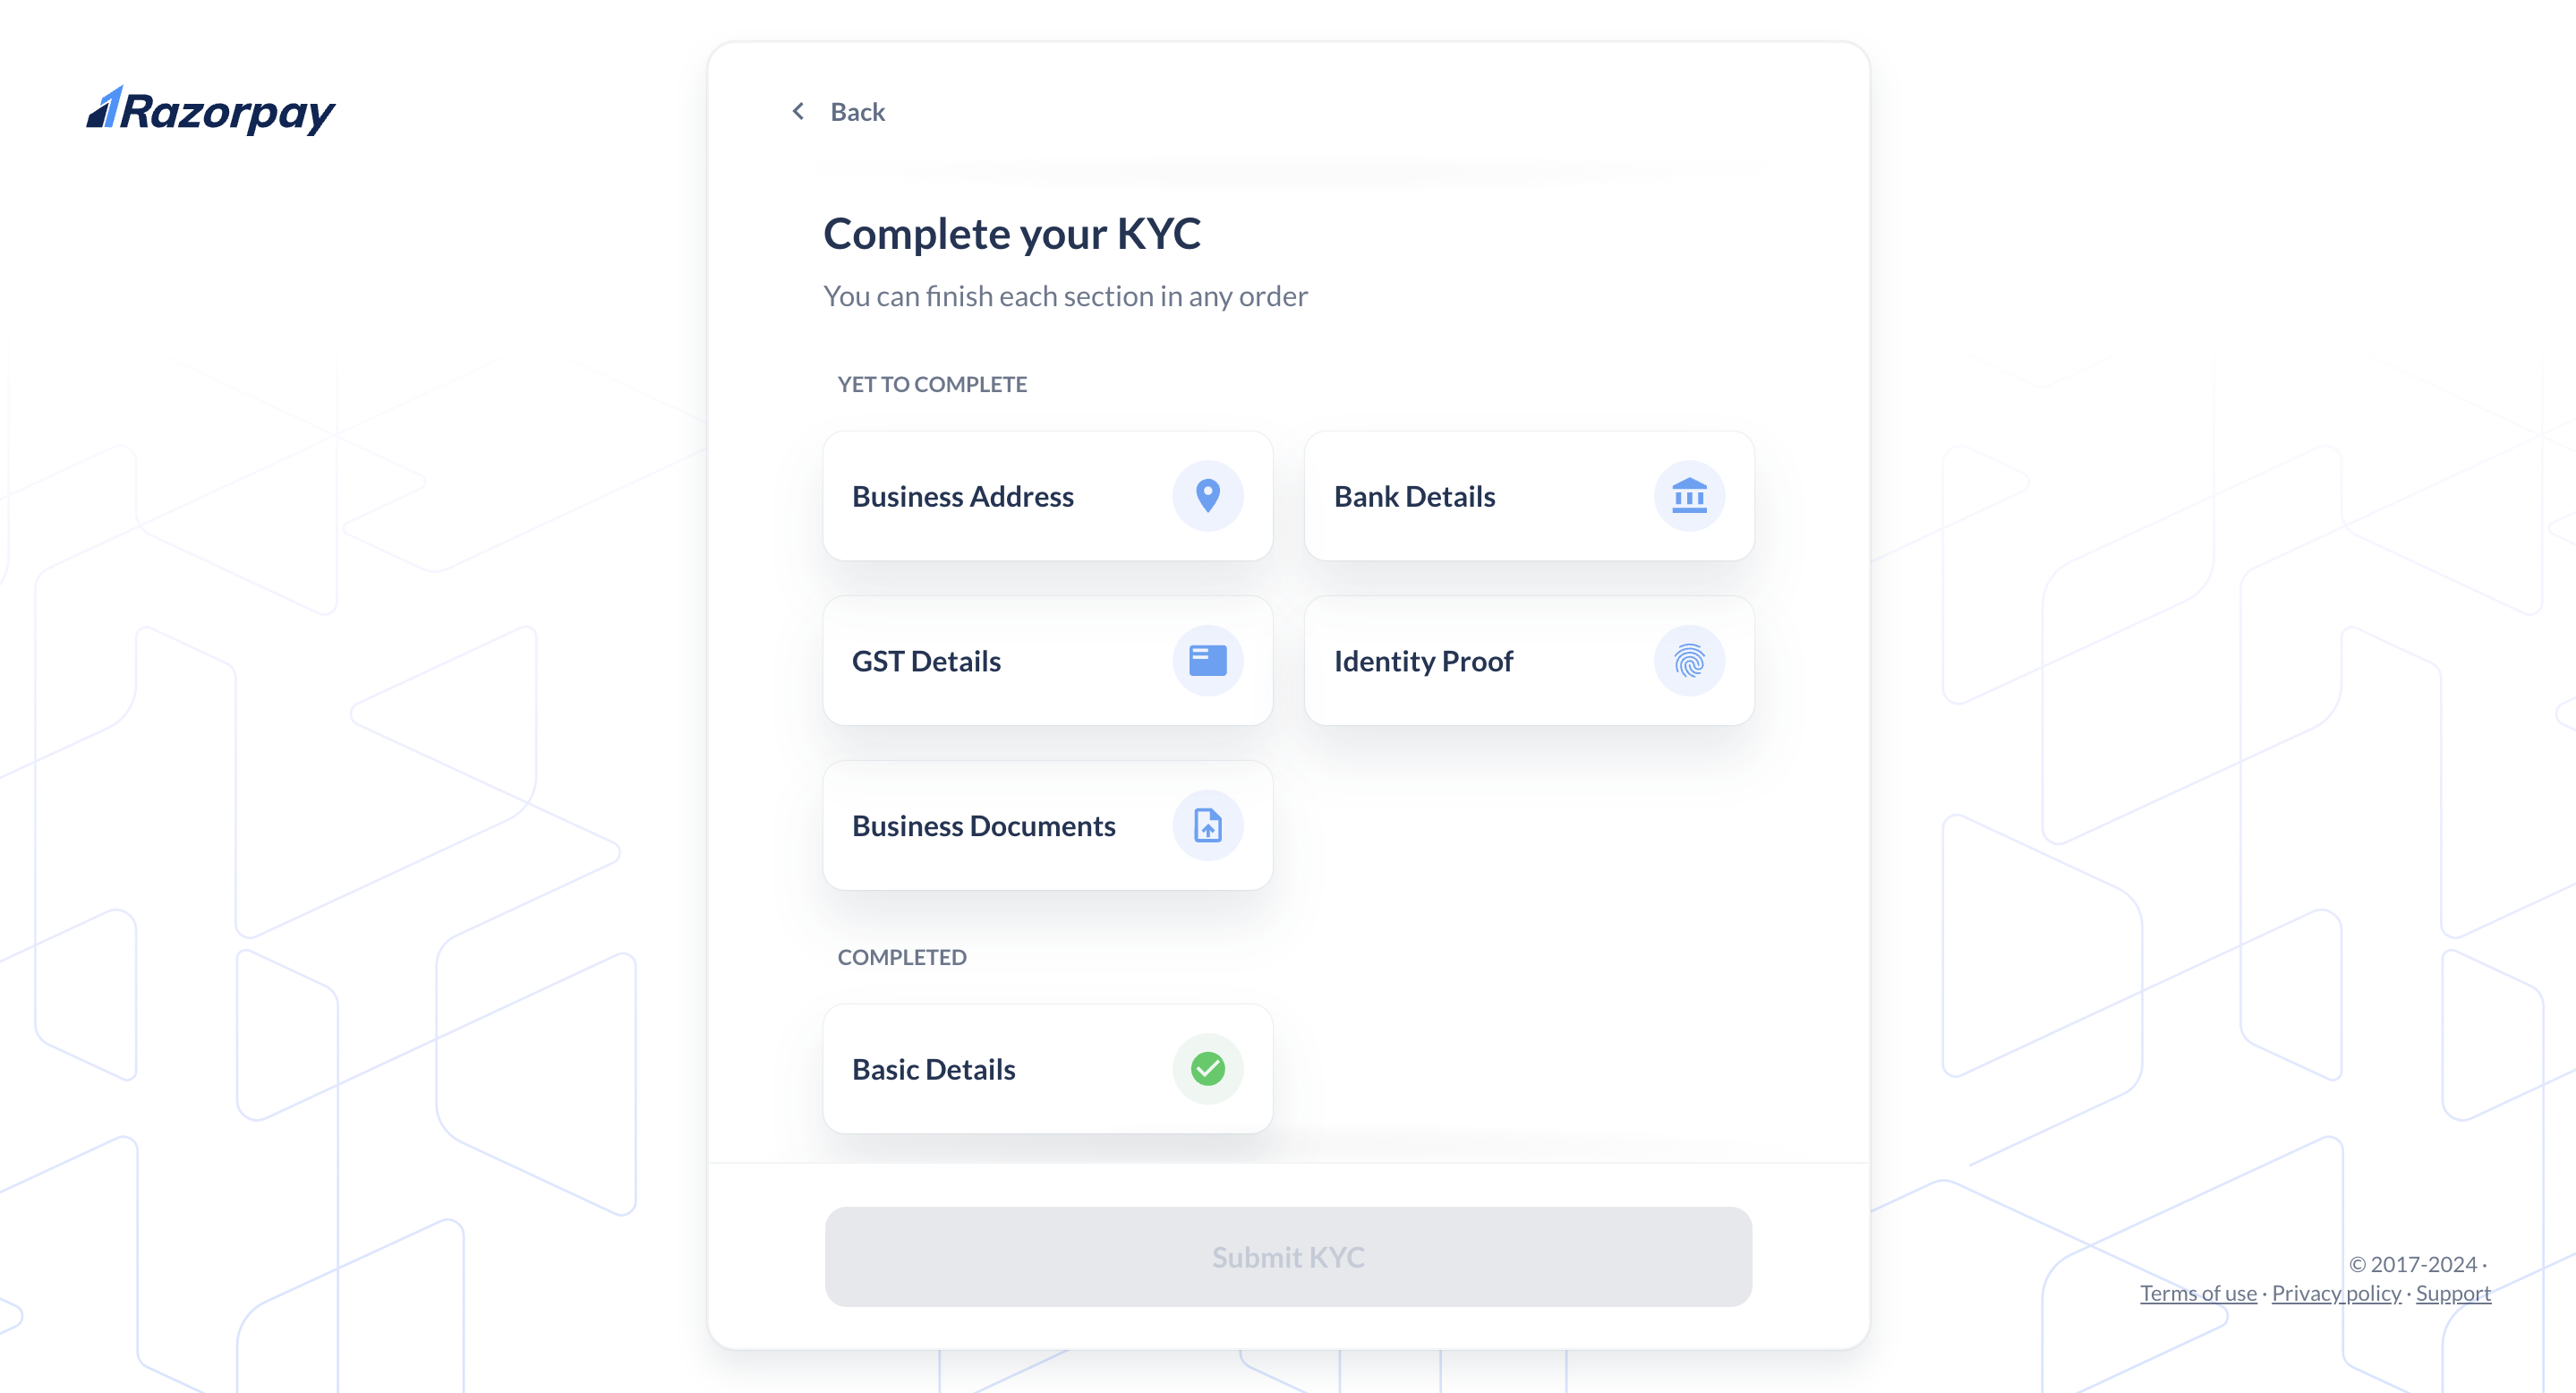
Task: Click the Business Address location pin icon
Action: [1206, 496]
